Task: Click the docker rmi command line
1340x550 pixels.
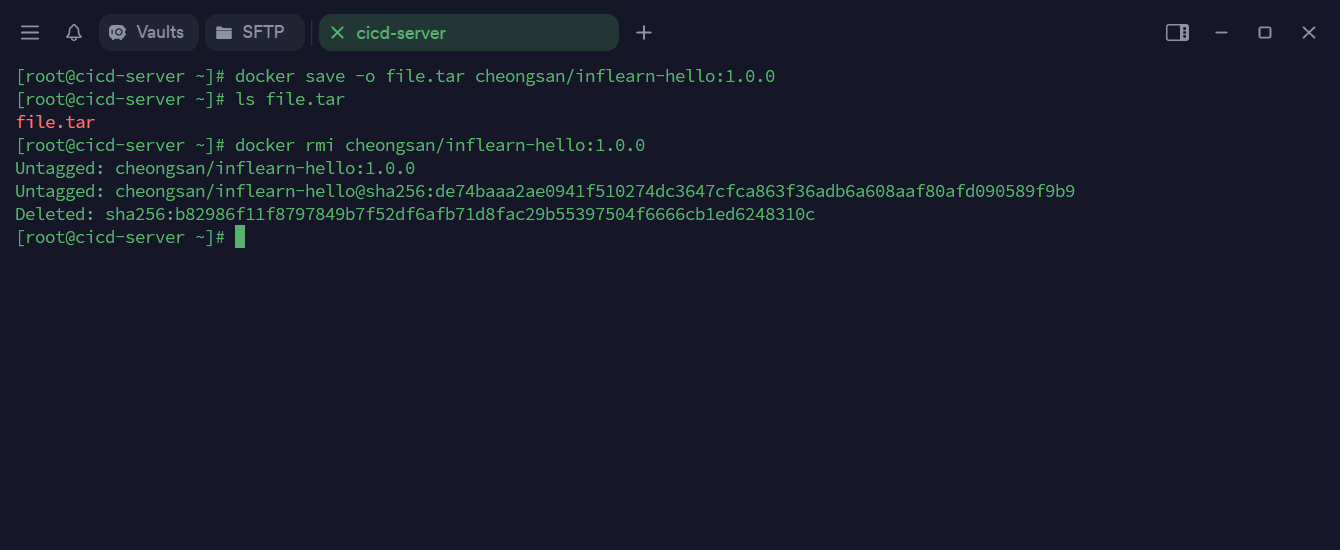Action: coord(440,145)
